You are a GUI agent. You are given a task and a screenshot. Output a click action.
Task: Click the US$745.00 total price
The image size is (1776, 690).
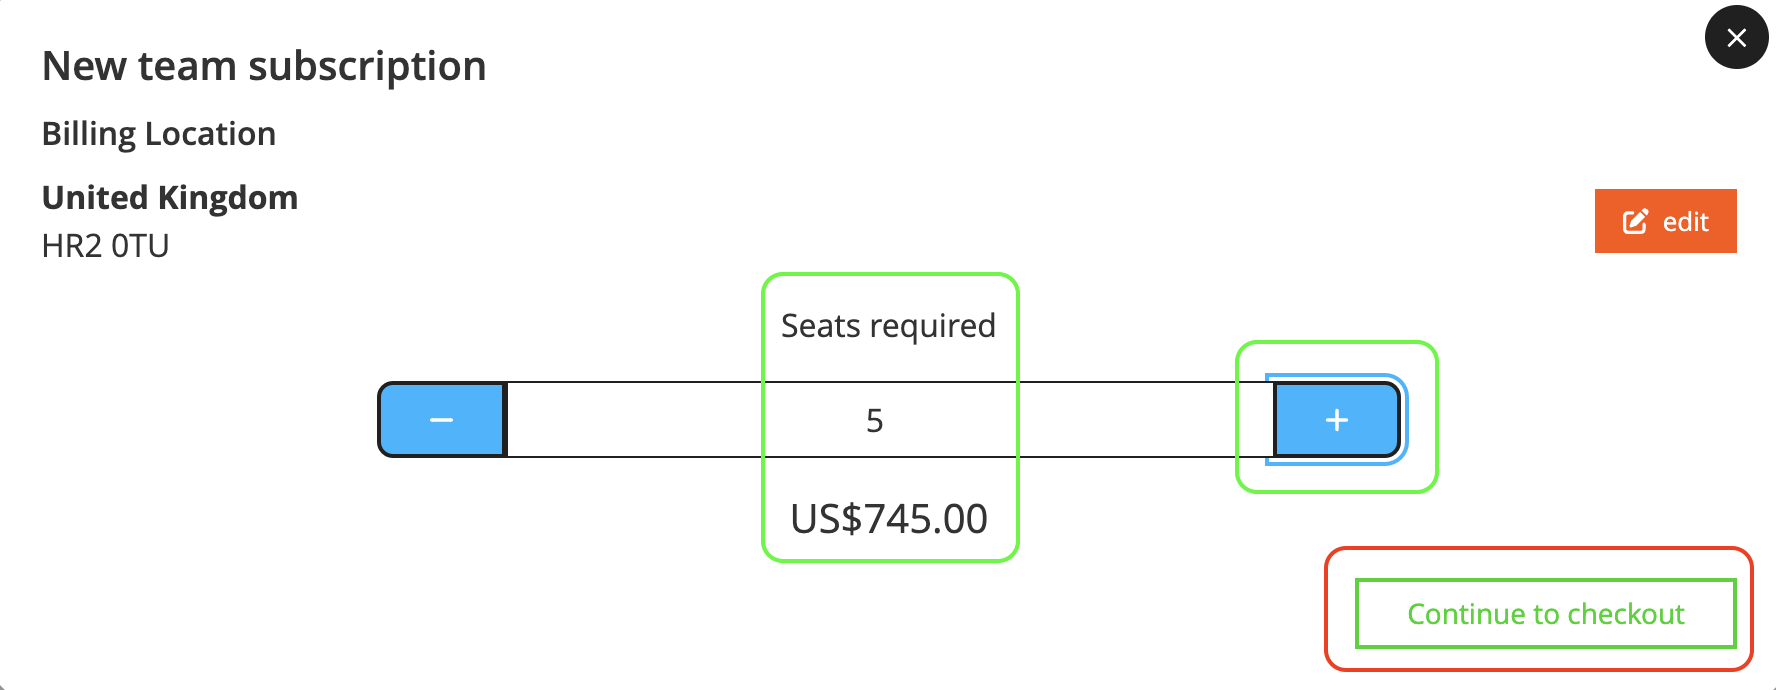coord(888,519)
